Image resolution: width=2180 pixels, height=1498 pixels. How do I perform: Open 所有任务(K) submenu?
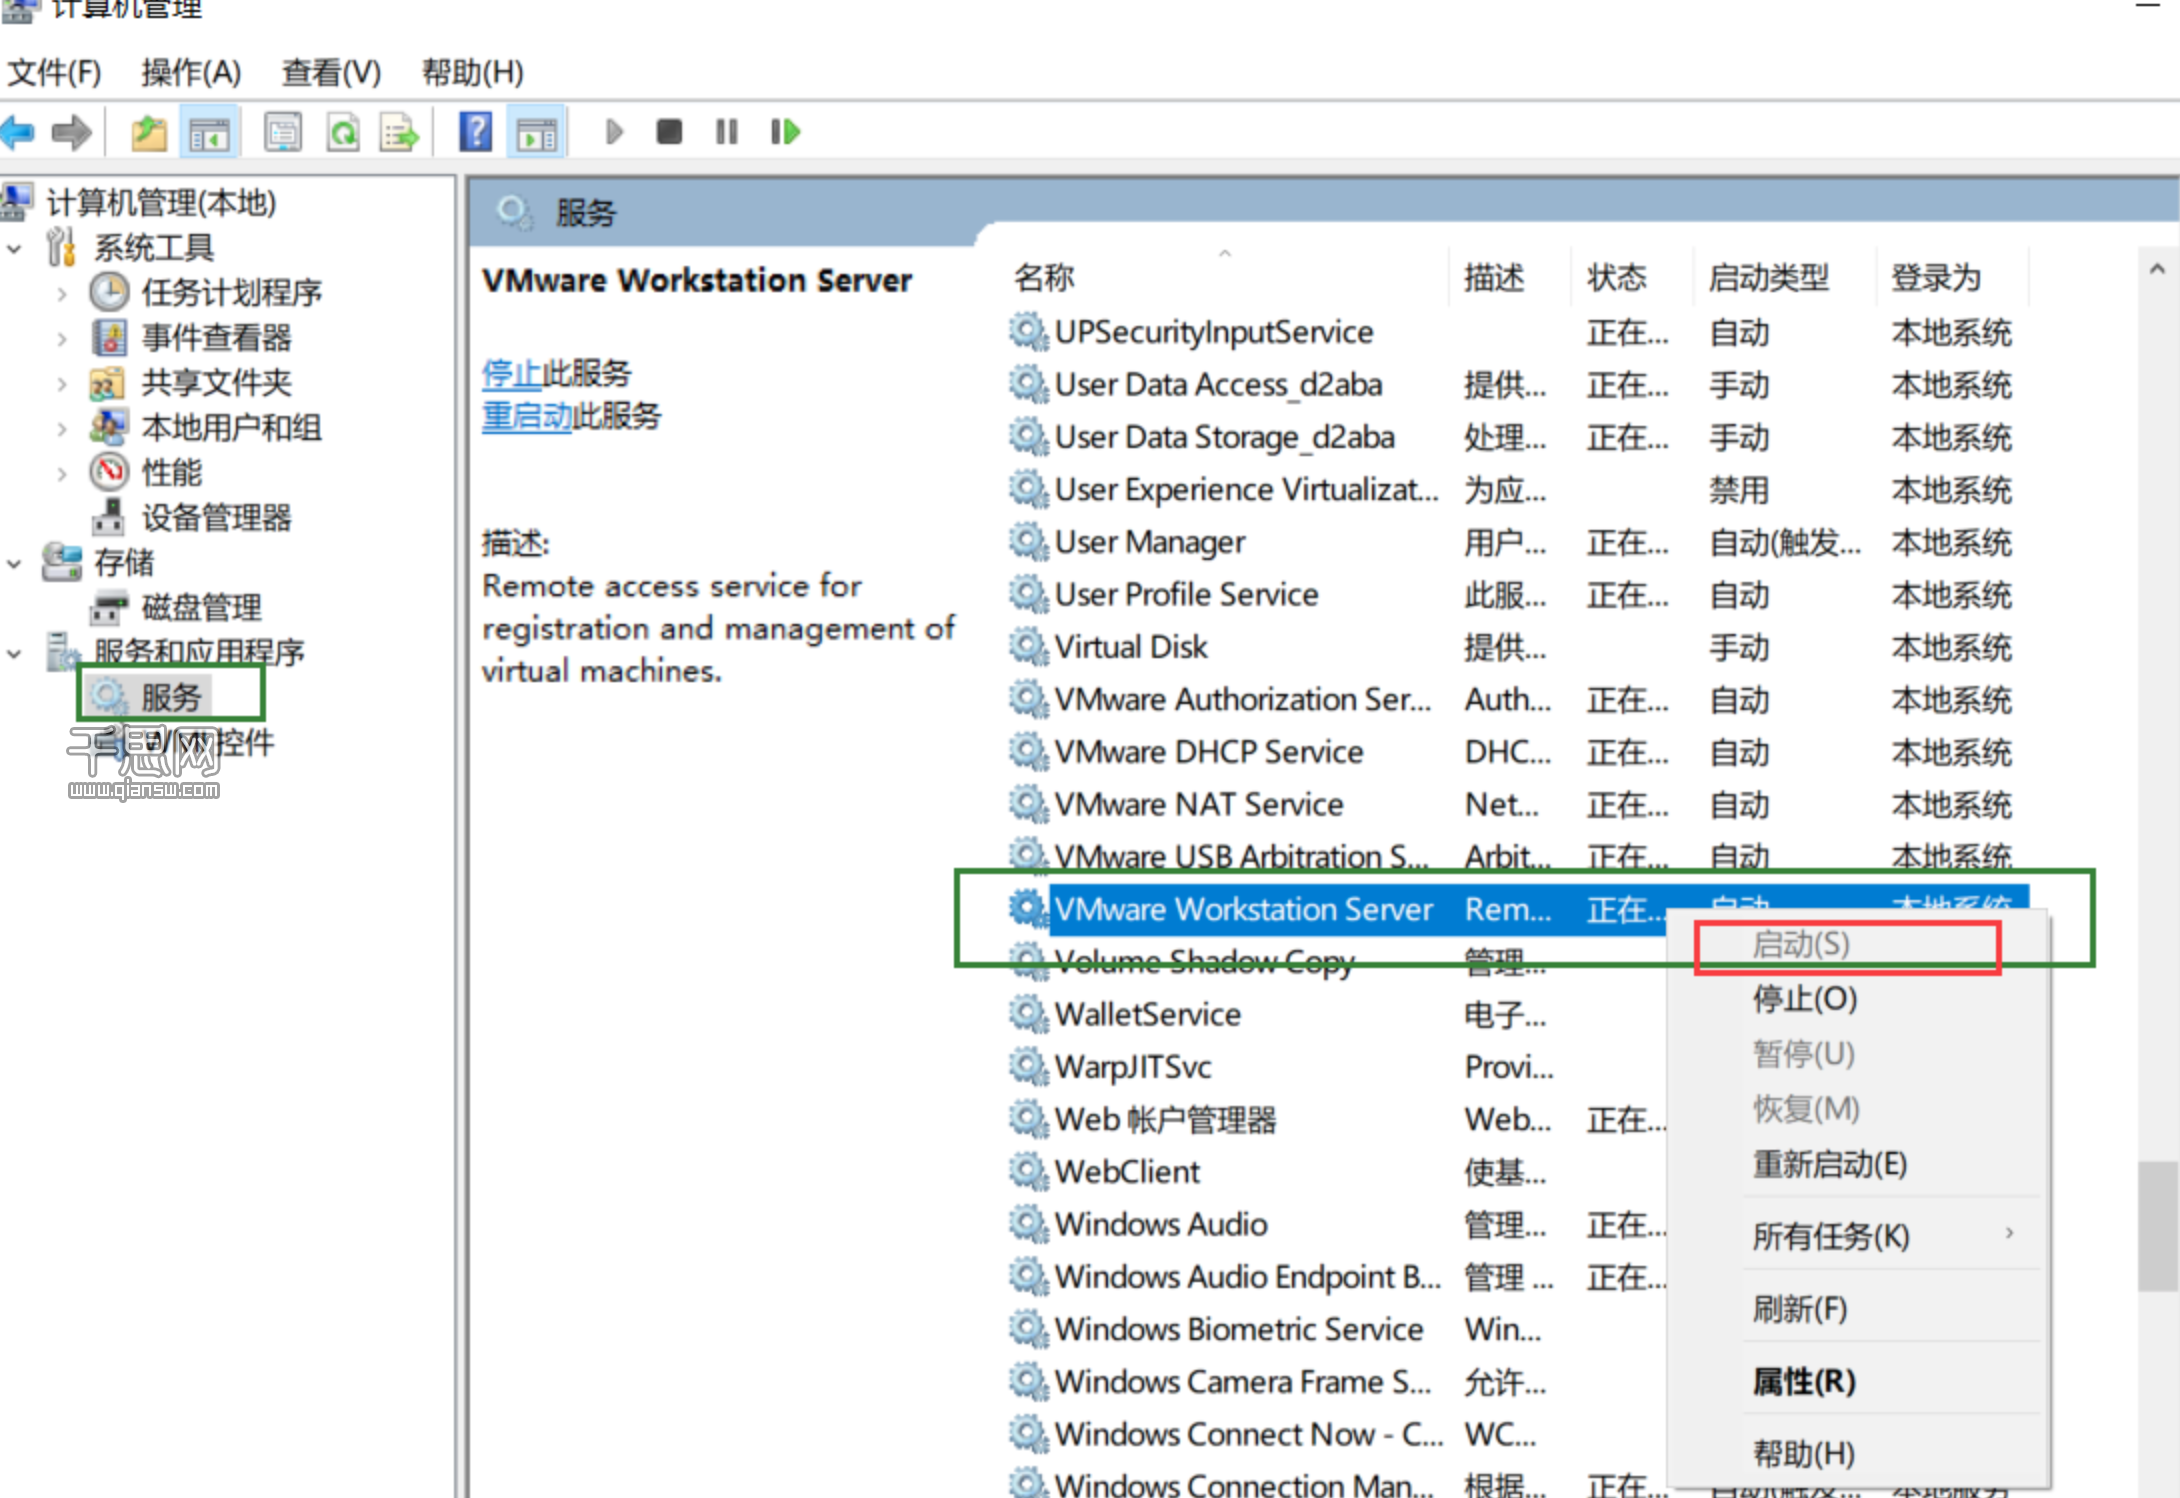coord(1858,1236)
